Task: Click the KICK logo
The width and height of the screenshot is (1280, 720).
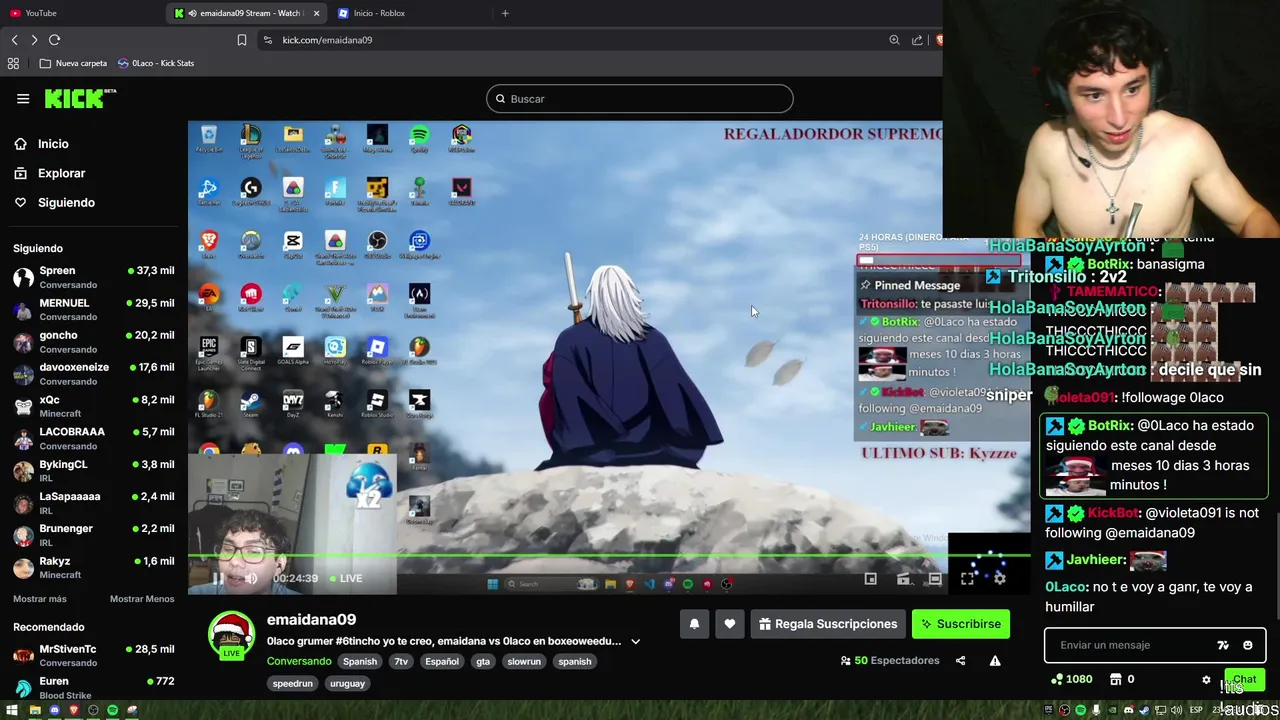Action: pos(80,98)
